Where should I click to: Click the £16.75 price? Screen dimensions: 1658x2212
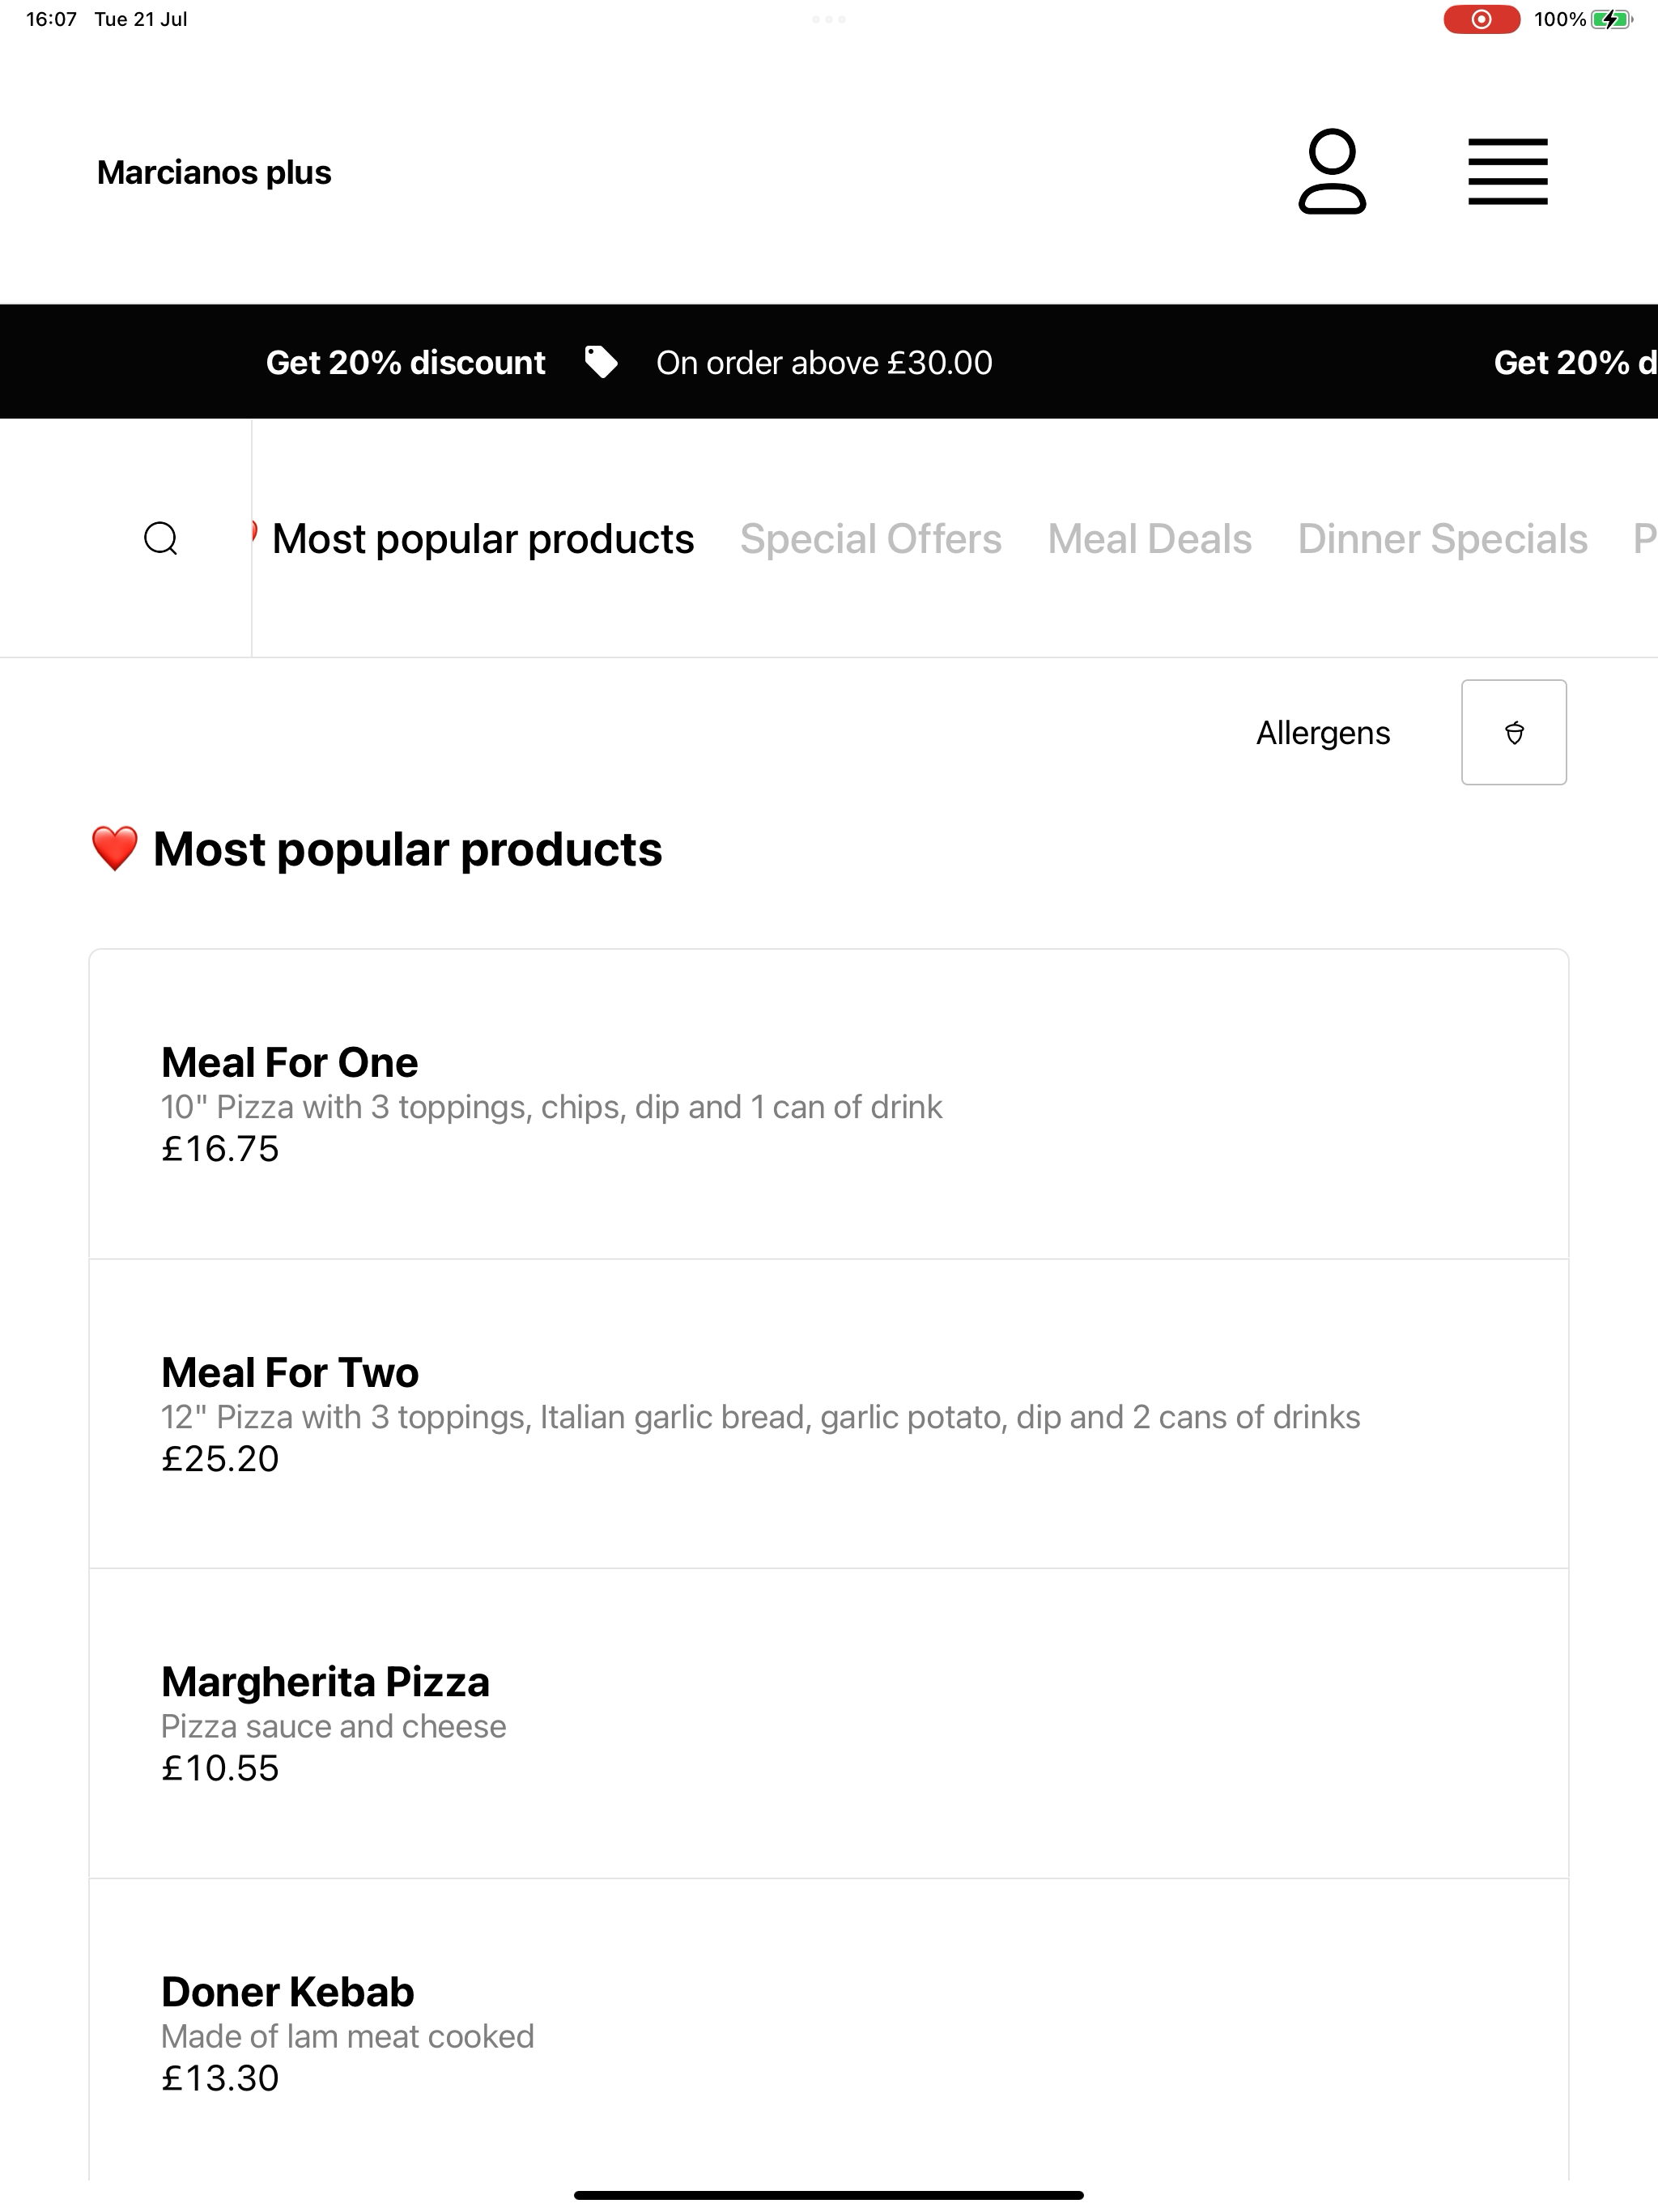tap(220, 1149)
